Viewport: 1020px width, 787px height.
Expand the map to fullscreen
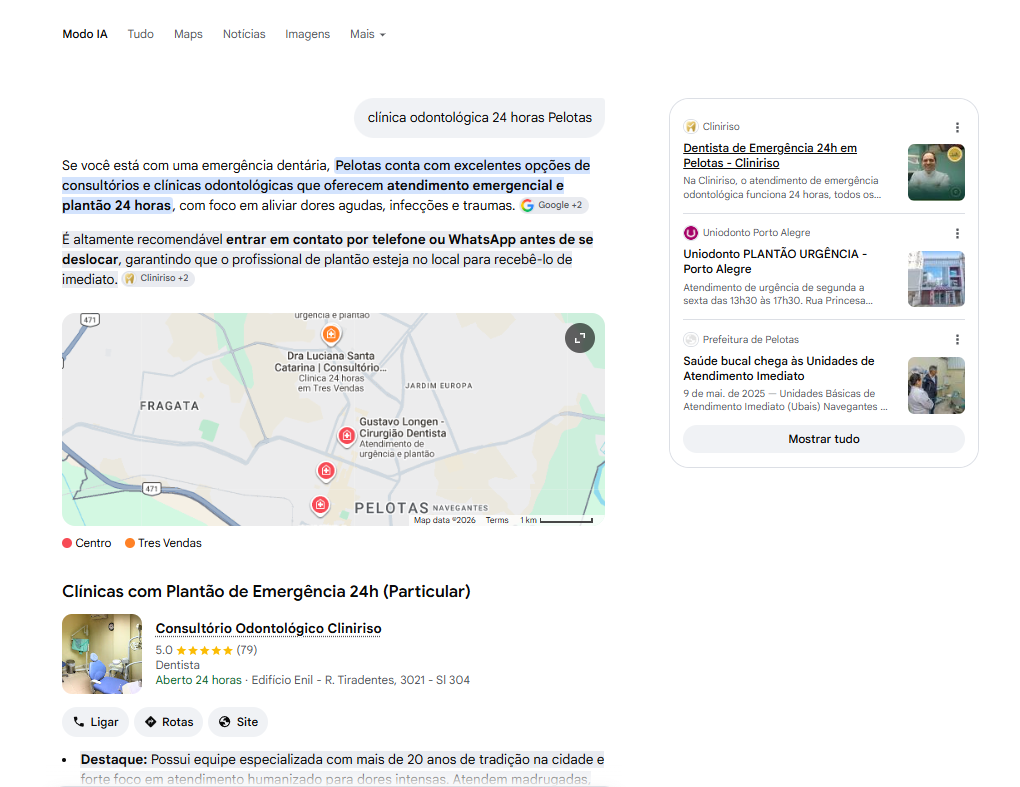580,338
